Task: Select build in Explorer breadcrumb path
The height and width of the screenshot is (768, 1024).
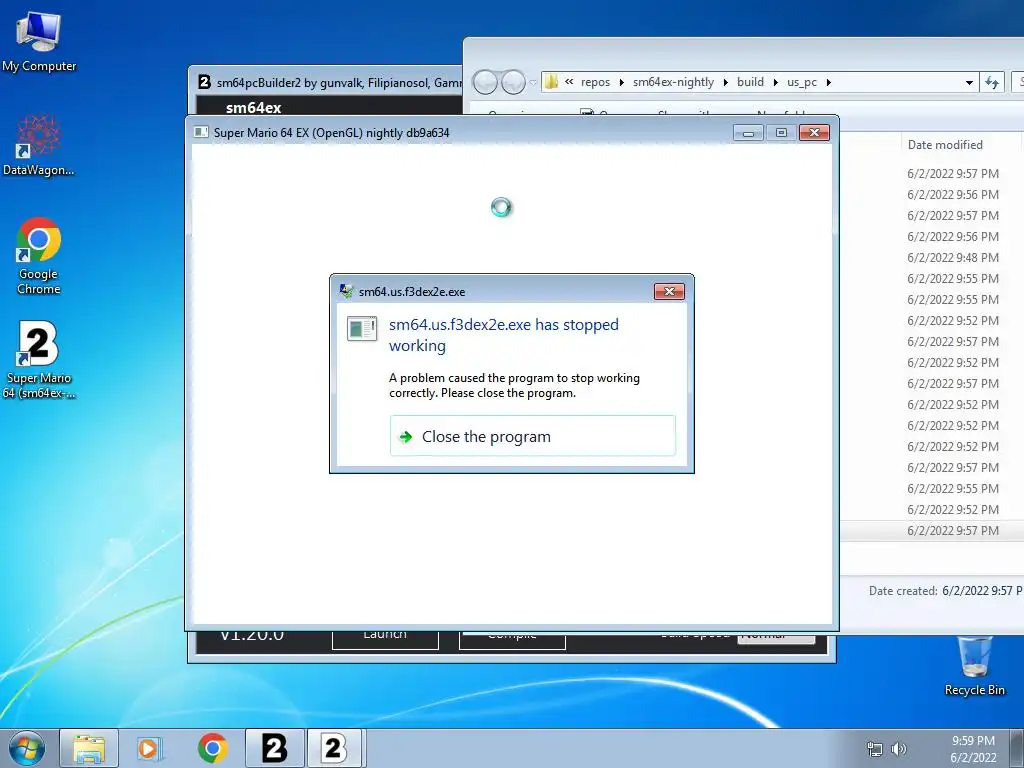Action: click(750, 82)
